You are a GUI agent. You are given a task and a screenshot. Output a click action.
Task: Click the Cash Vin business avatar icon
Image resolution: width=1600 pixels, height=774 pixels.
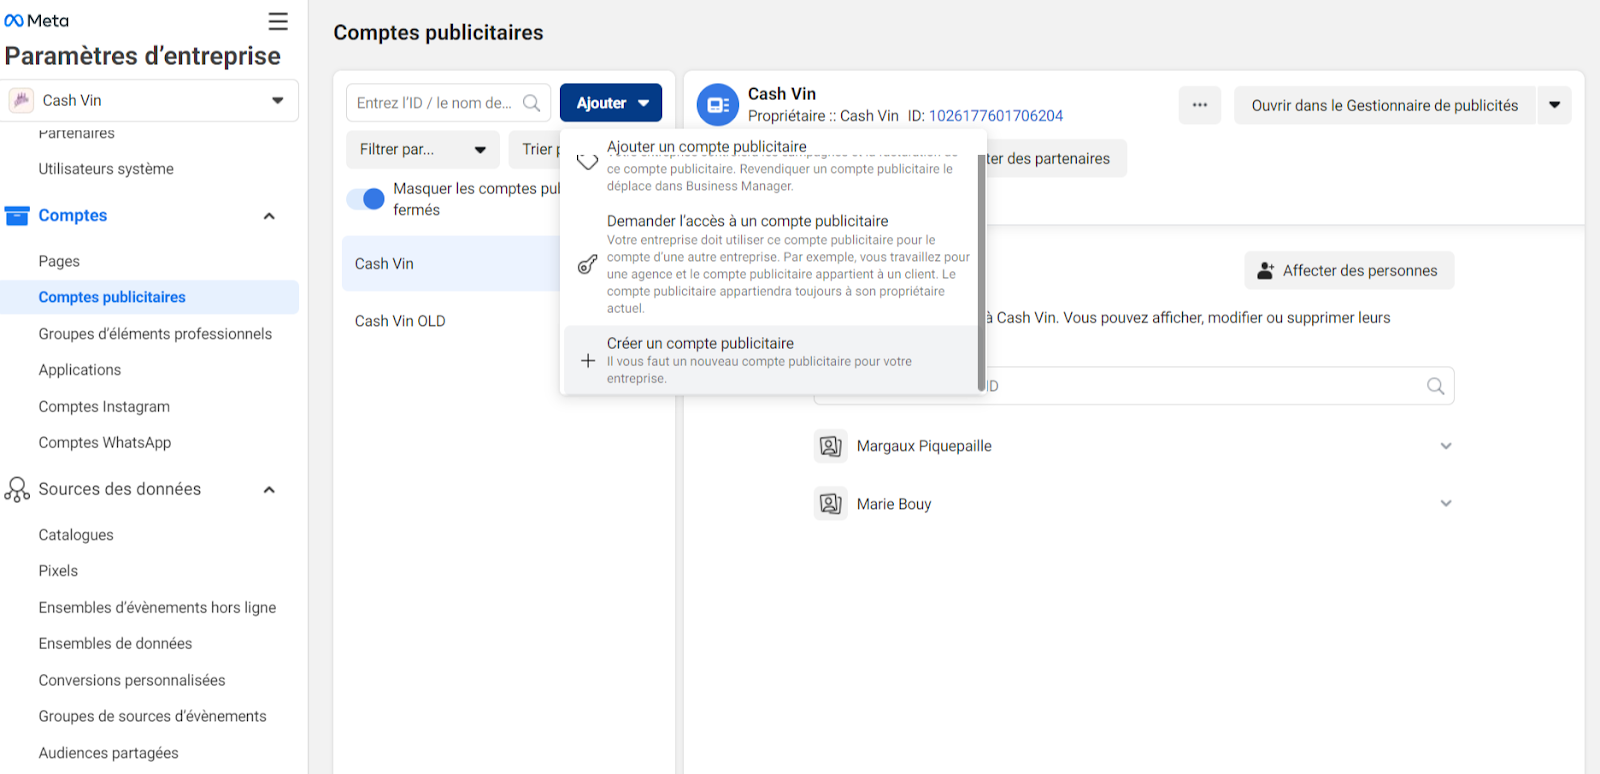(x=21, y=100)
